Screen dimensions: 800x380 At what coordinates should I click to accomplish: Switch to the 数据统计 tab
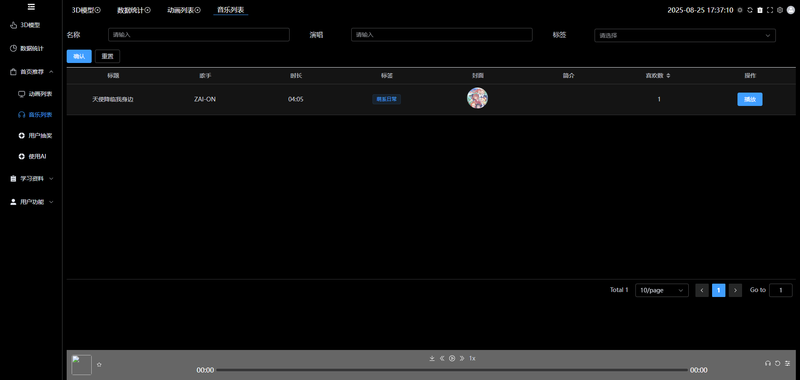point(134,10)
